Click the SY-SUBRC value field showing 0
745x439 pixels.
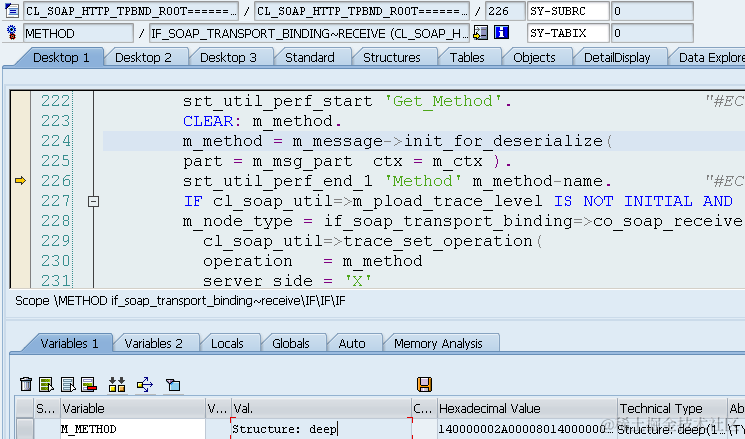click(x=652, y=11)
